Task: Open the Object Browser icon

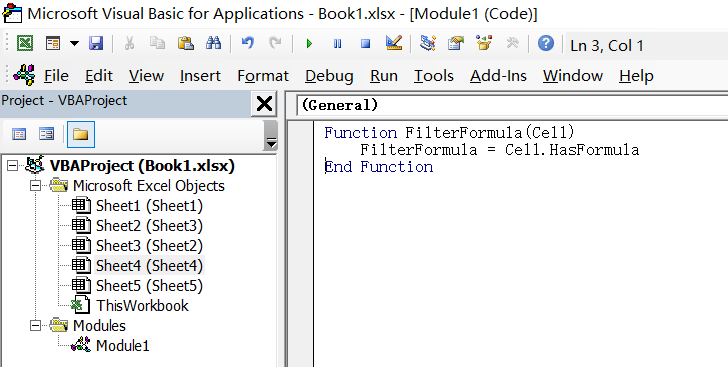Action: (484, 44)
